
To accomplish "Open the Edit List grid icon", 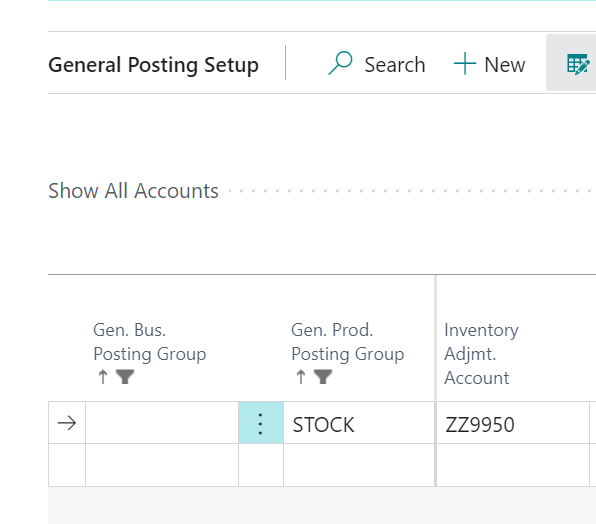I will point(578,64).
